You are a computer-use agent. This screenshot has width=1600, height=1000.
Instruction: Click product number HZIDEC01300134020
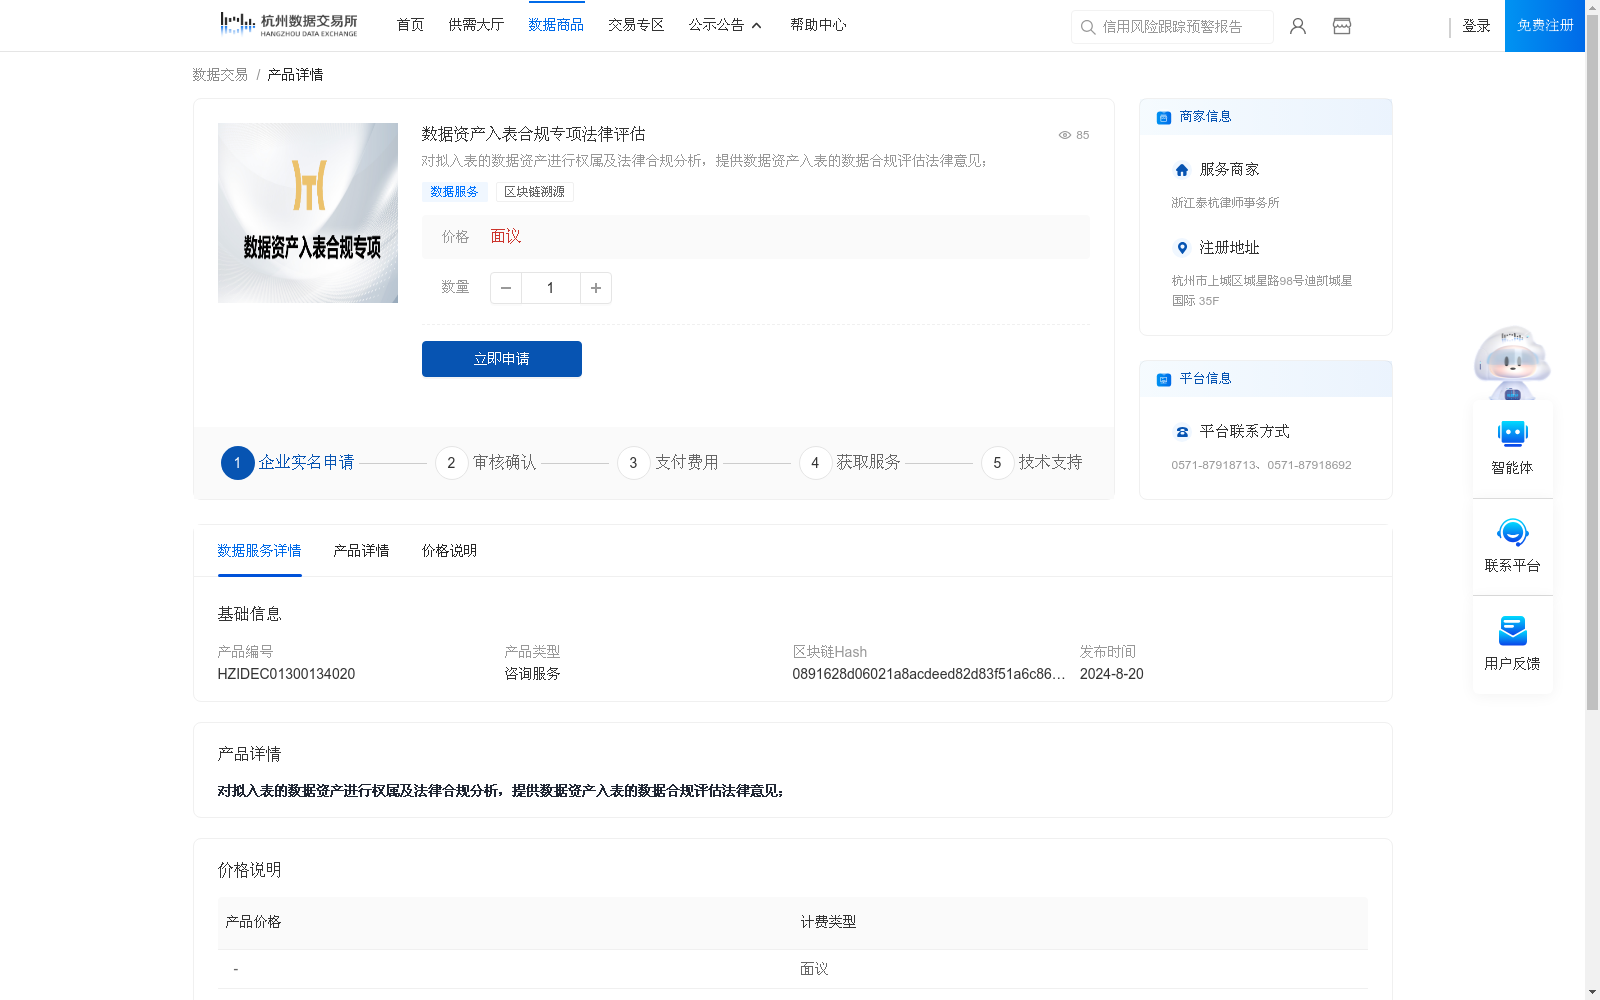(286, 674)
